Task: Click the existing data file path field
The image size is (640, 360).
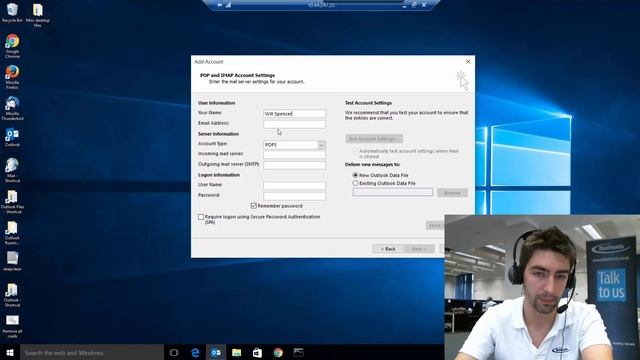Action: 393,192
